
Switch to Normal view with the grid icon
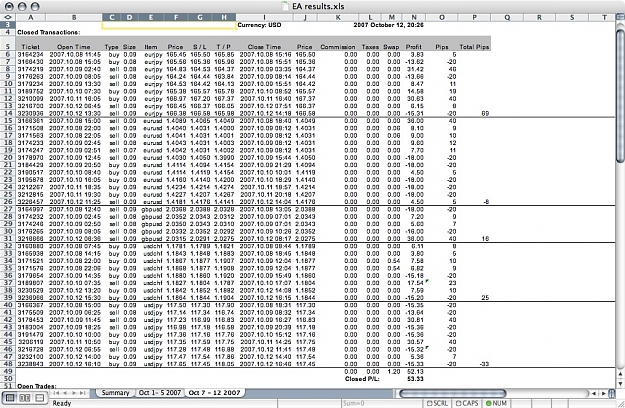pyautogui.click(x=10, y=398)
